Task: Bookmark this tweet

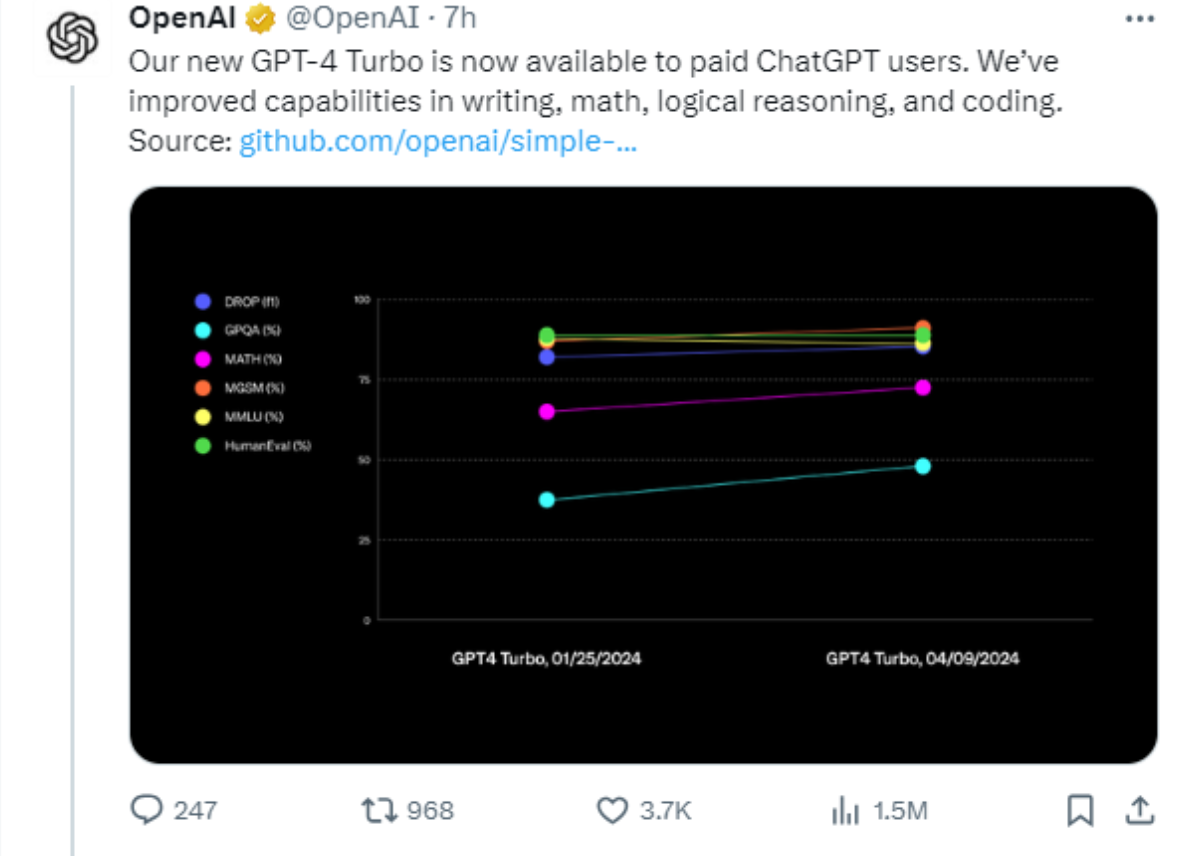Action: (1080, 810)
